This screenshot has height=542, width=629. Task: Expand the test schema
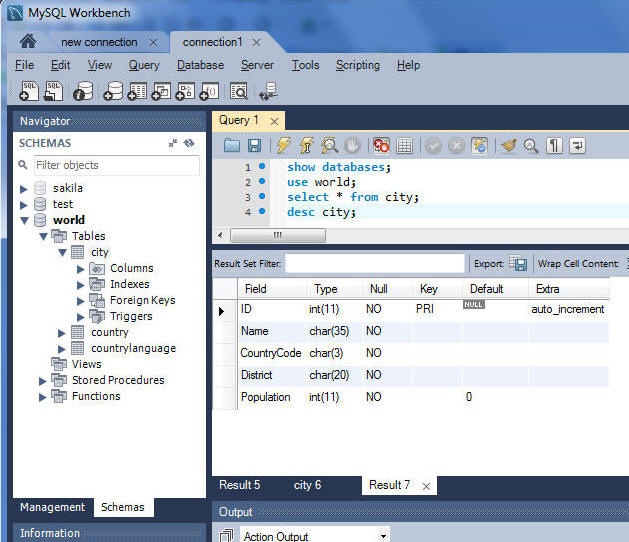coord(24,205)
